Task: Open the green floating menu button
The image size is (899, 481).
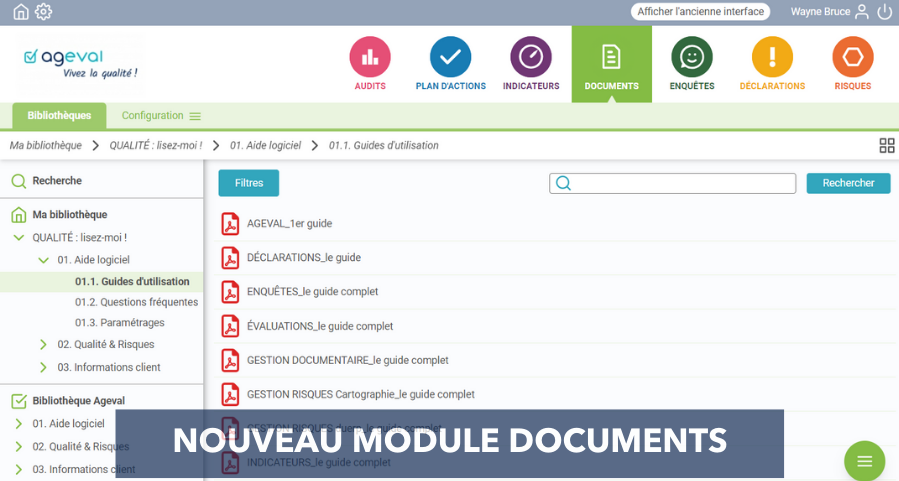Action: coord(864,461)
